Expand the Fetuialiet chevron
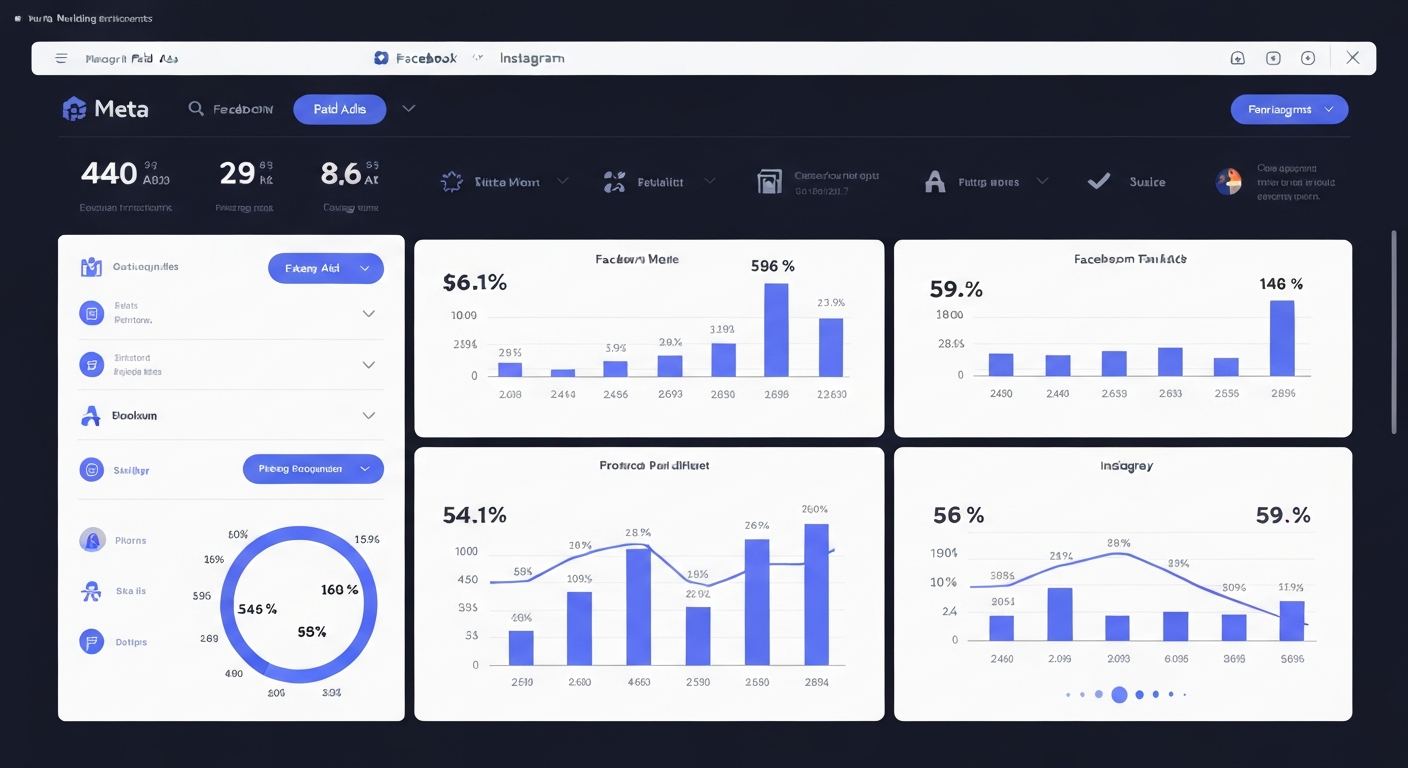 coord(709,181)
